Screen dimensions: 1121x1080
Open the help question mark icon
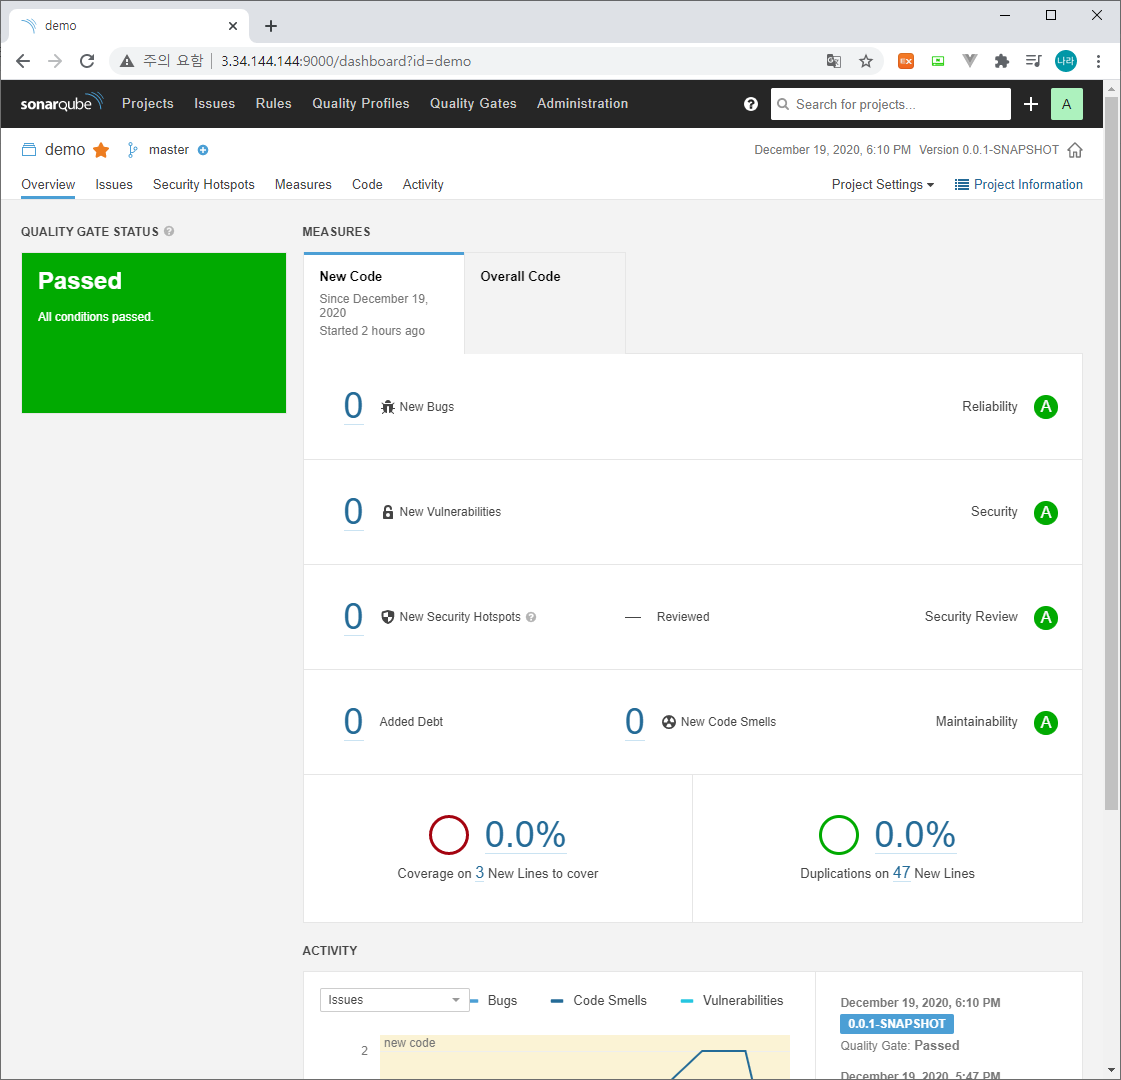pyautogui.click(x=751, y=104)
